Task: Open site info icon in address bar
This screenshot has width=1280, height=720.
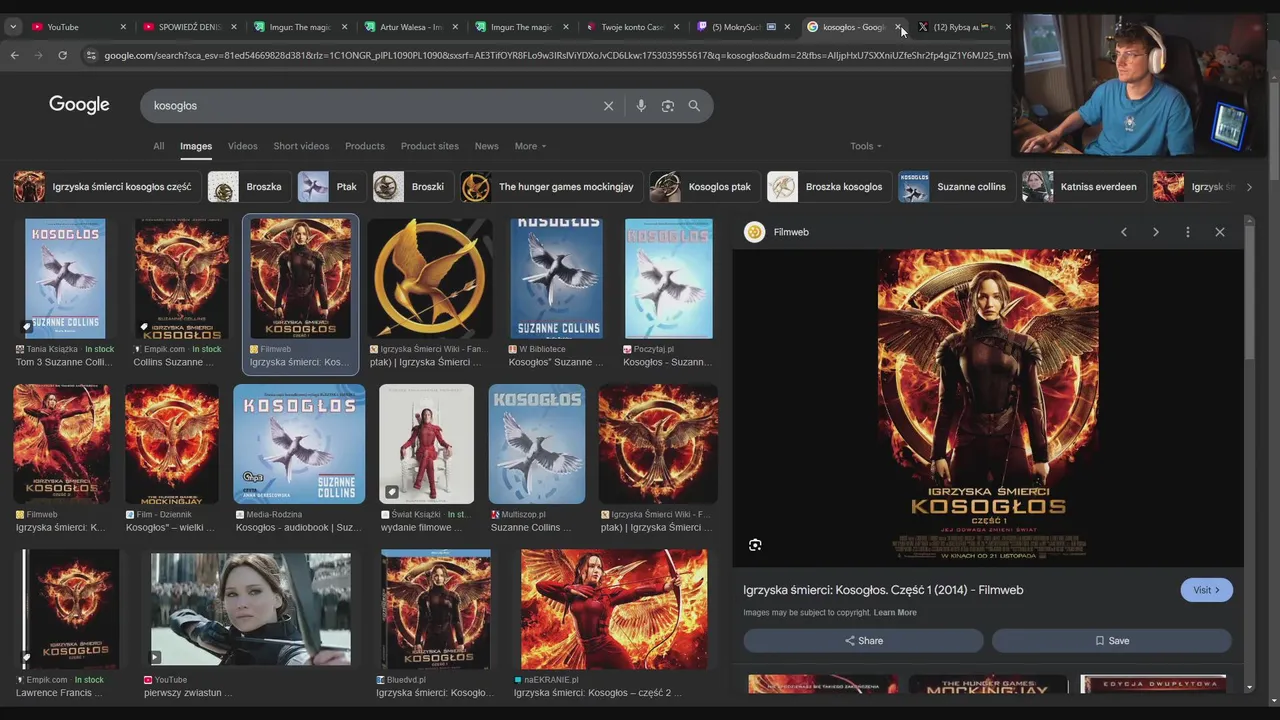Action: click(91, 55)
